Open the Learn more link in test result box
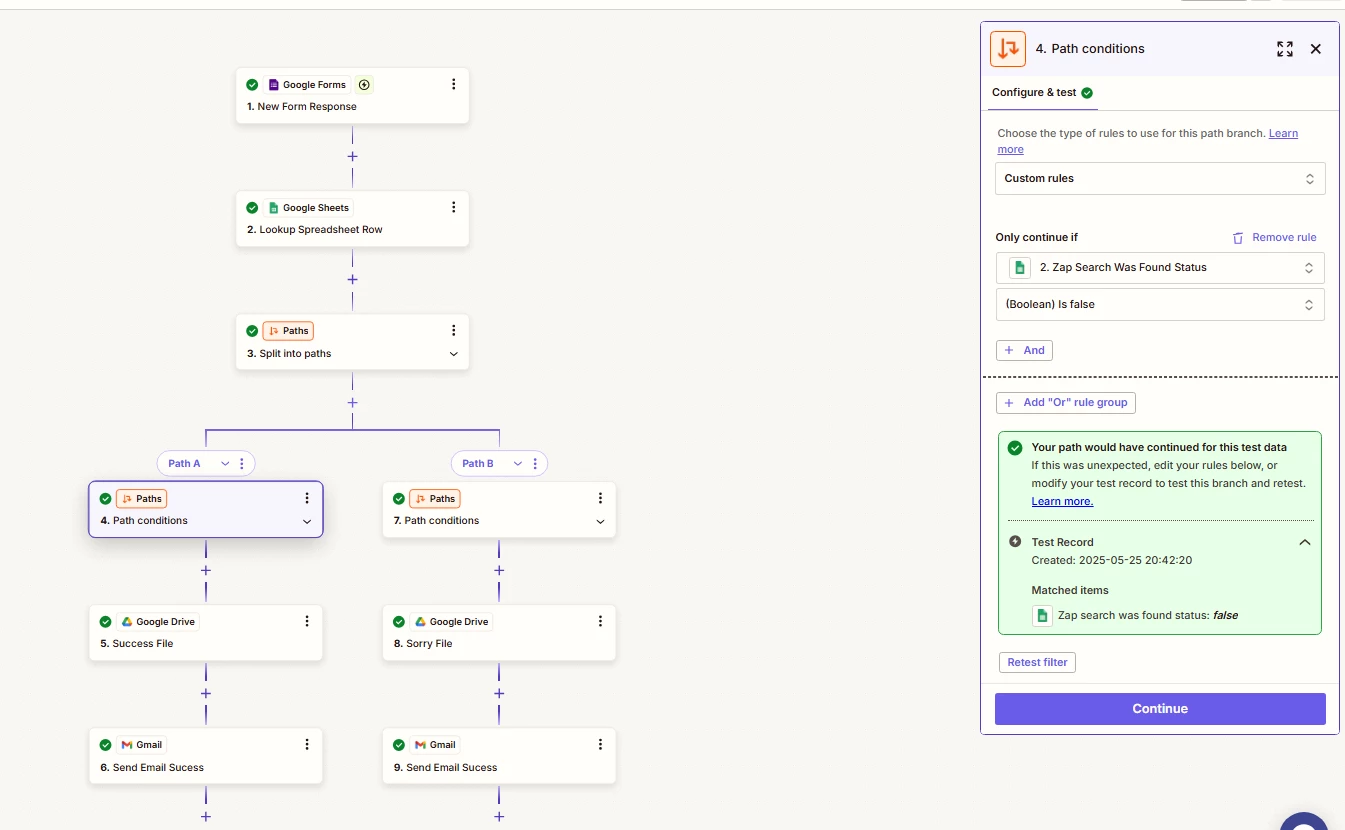The height and width of the screenshot is (830, 1345). click(1062, 501)
